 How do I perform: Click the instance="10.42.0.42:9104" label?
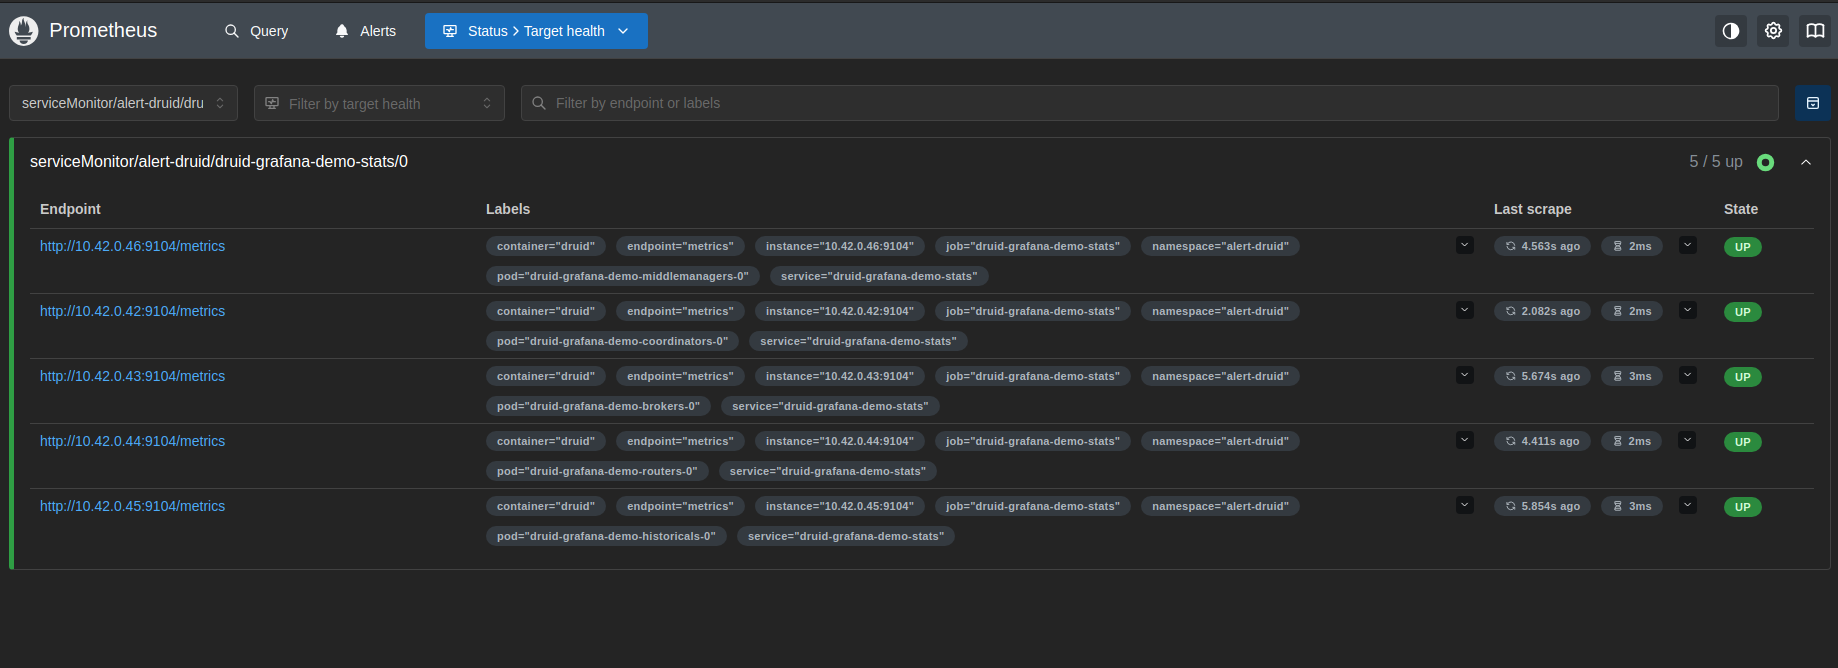[840, 311]
